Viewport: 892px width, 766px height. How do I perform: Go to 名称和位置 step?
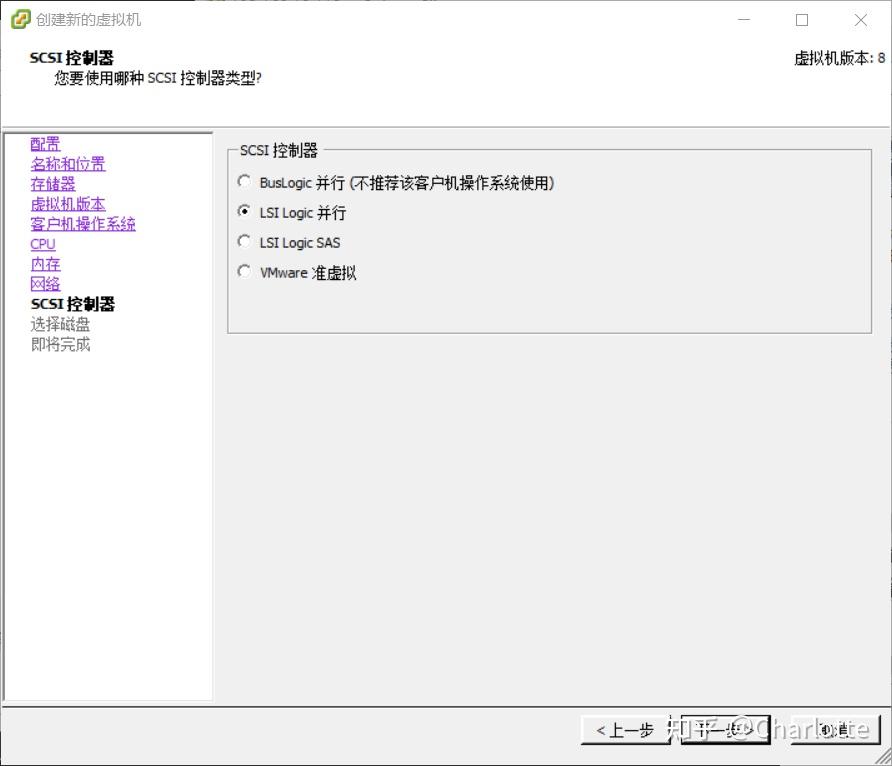68,163
